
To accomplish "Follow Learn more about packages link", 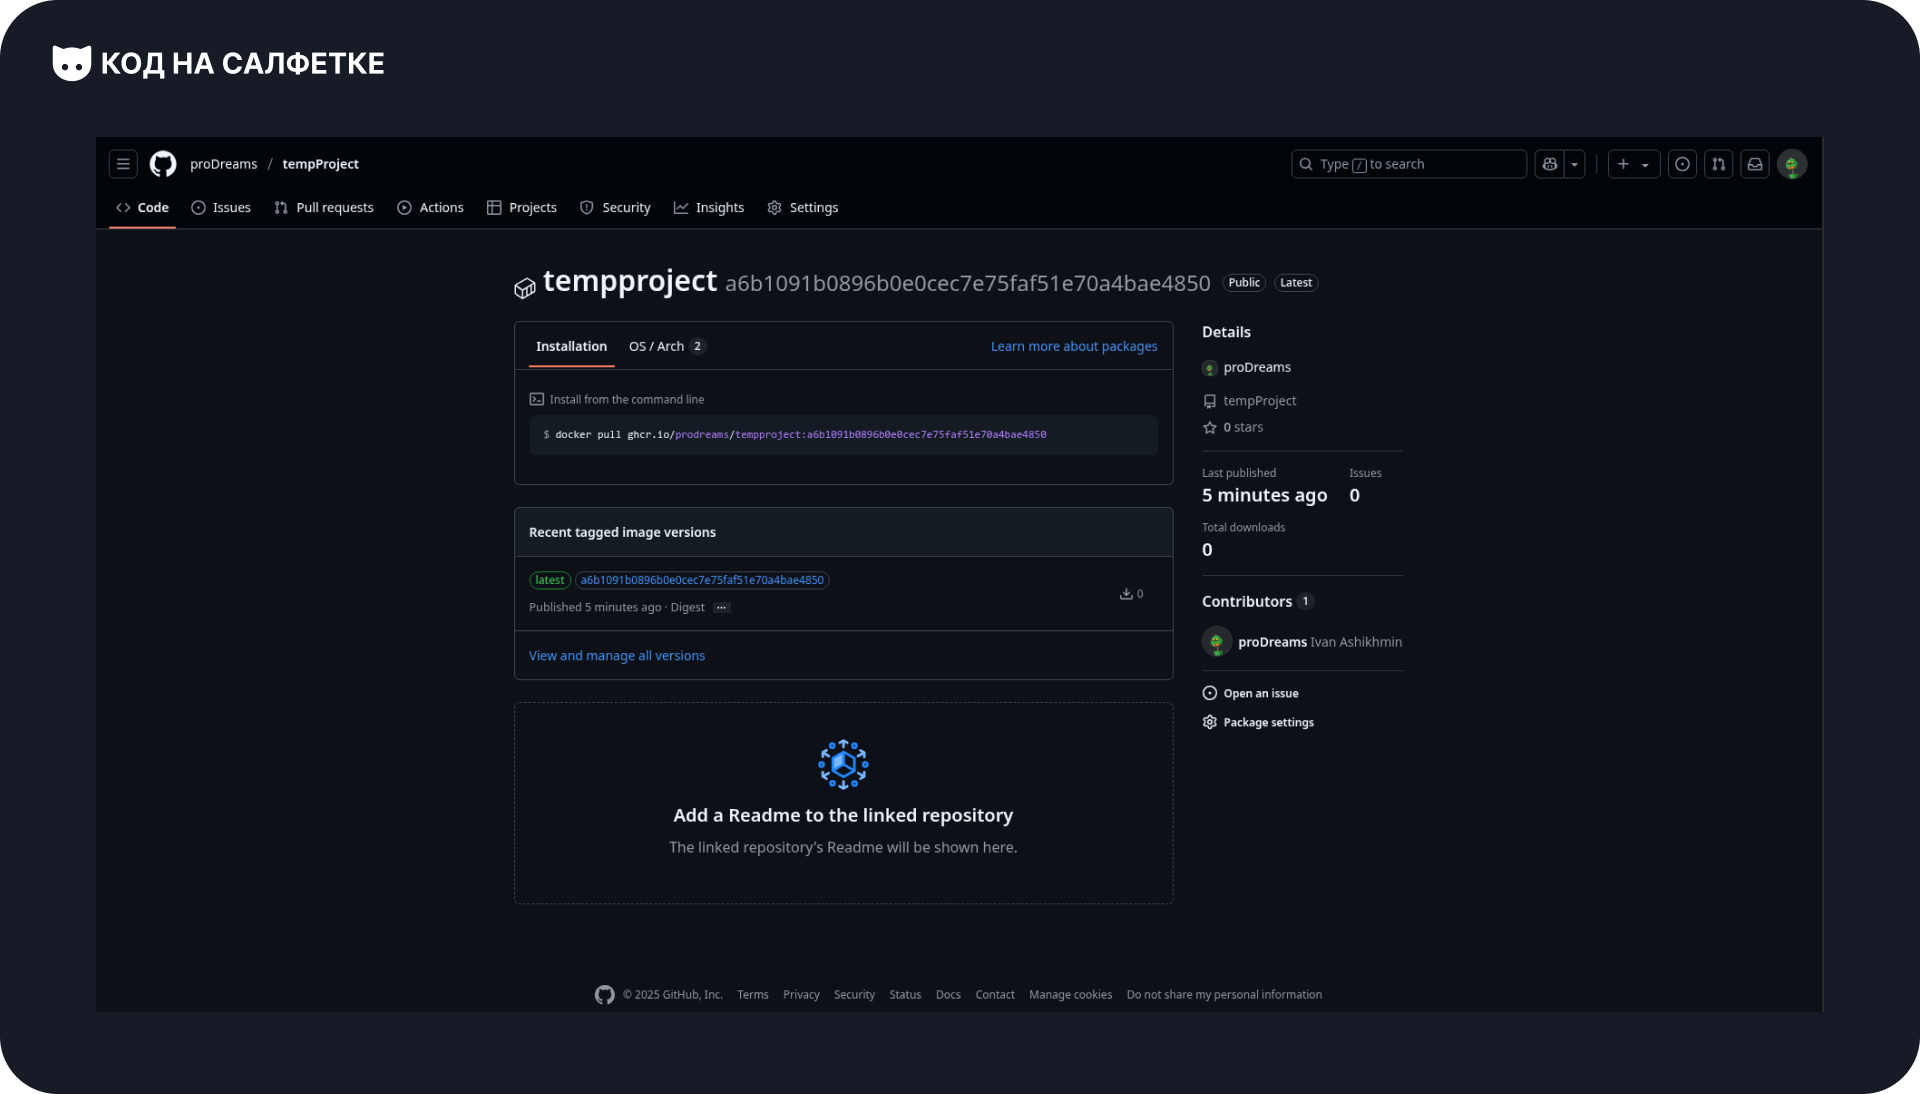I will 1074,347.
